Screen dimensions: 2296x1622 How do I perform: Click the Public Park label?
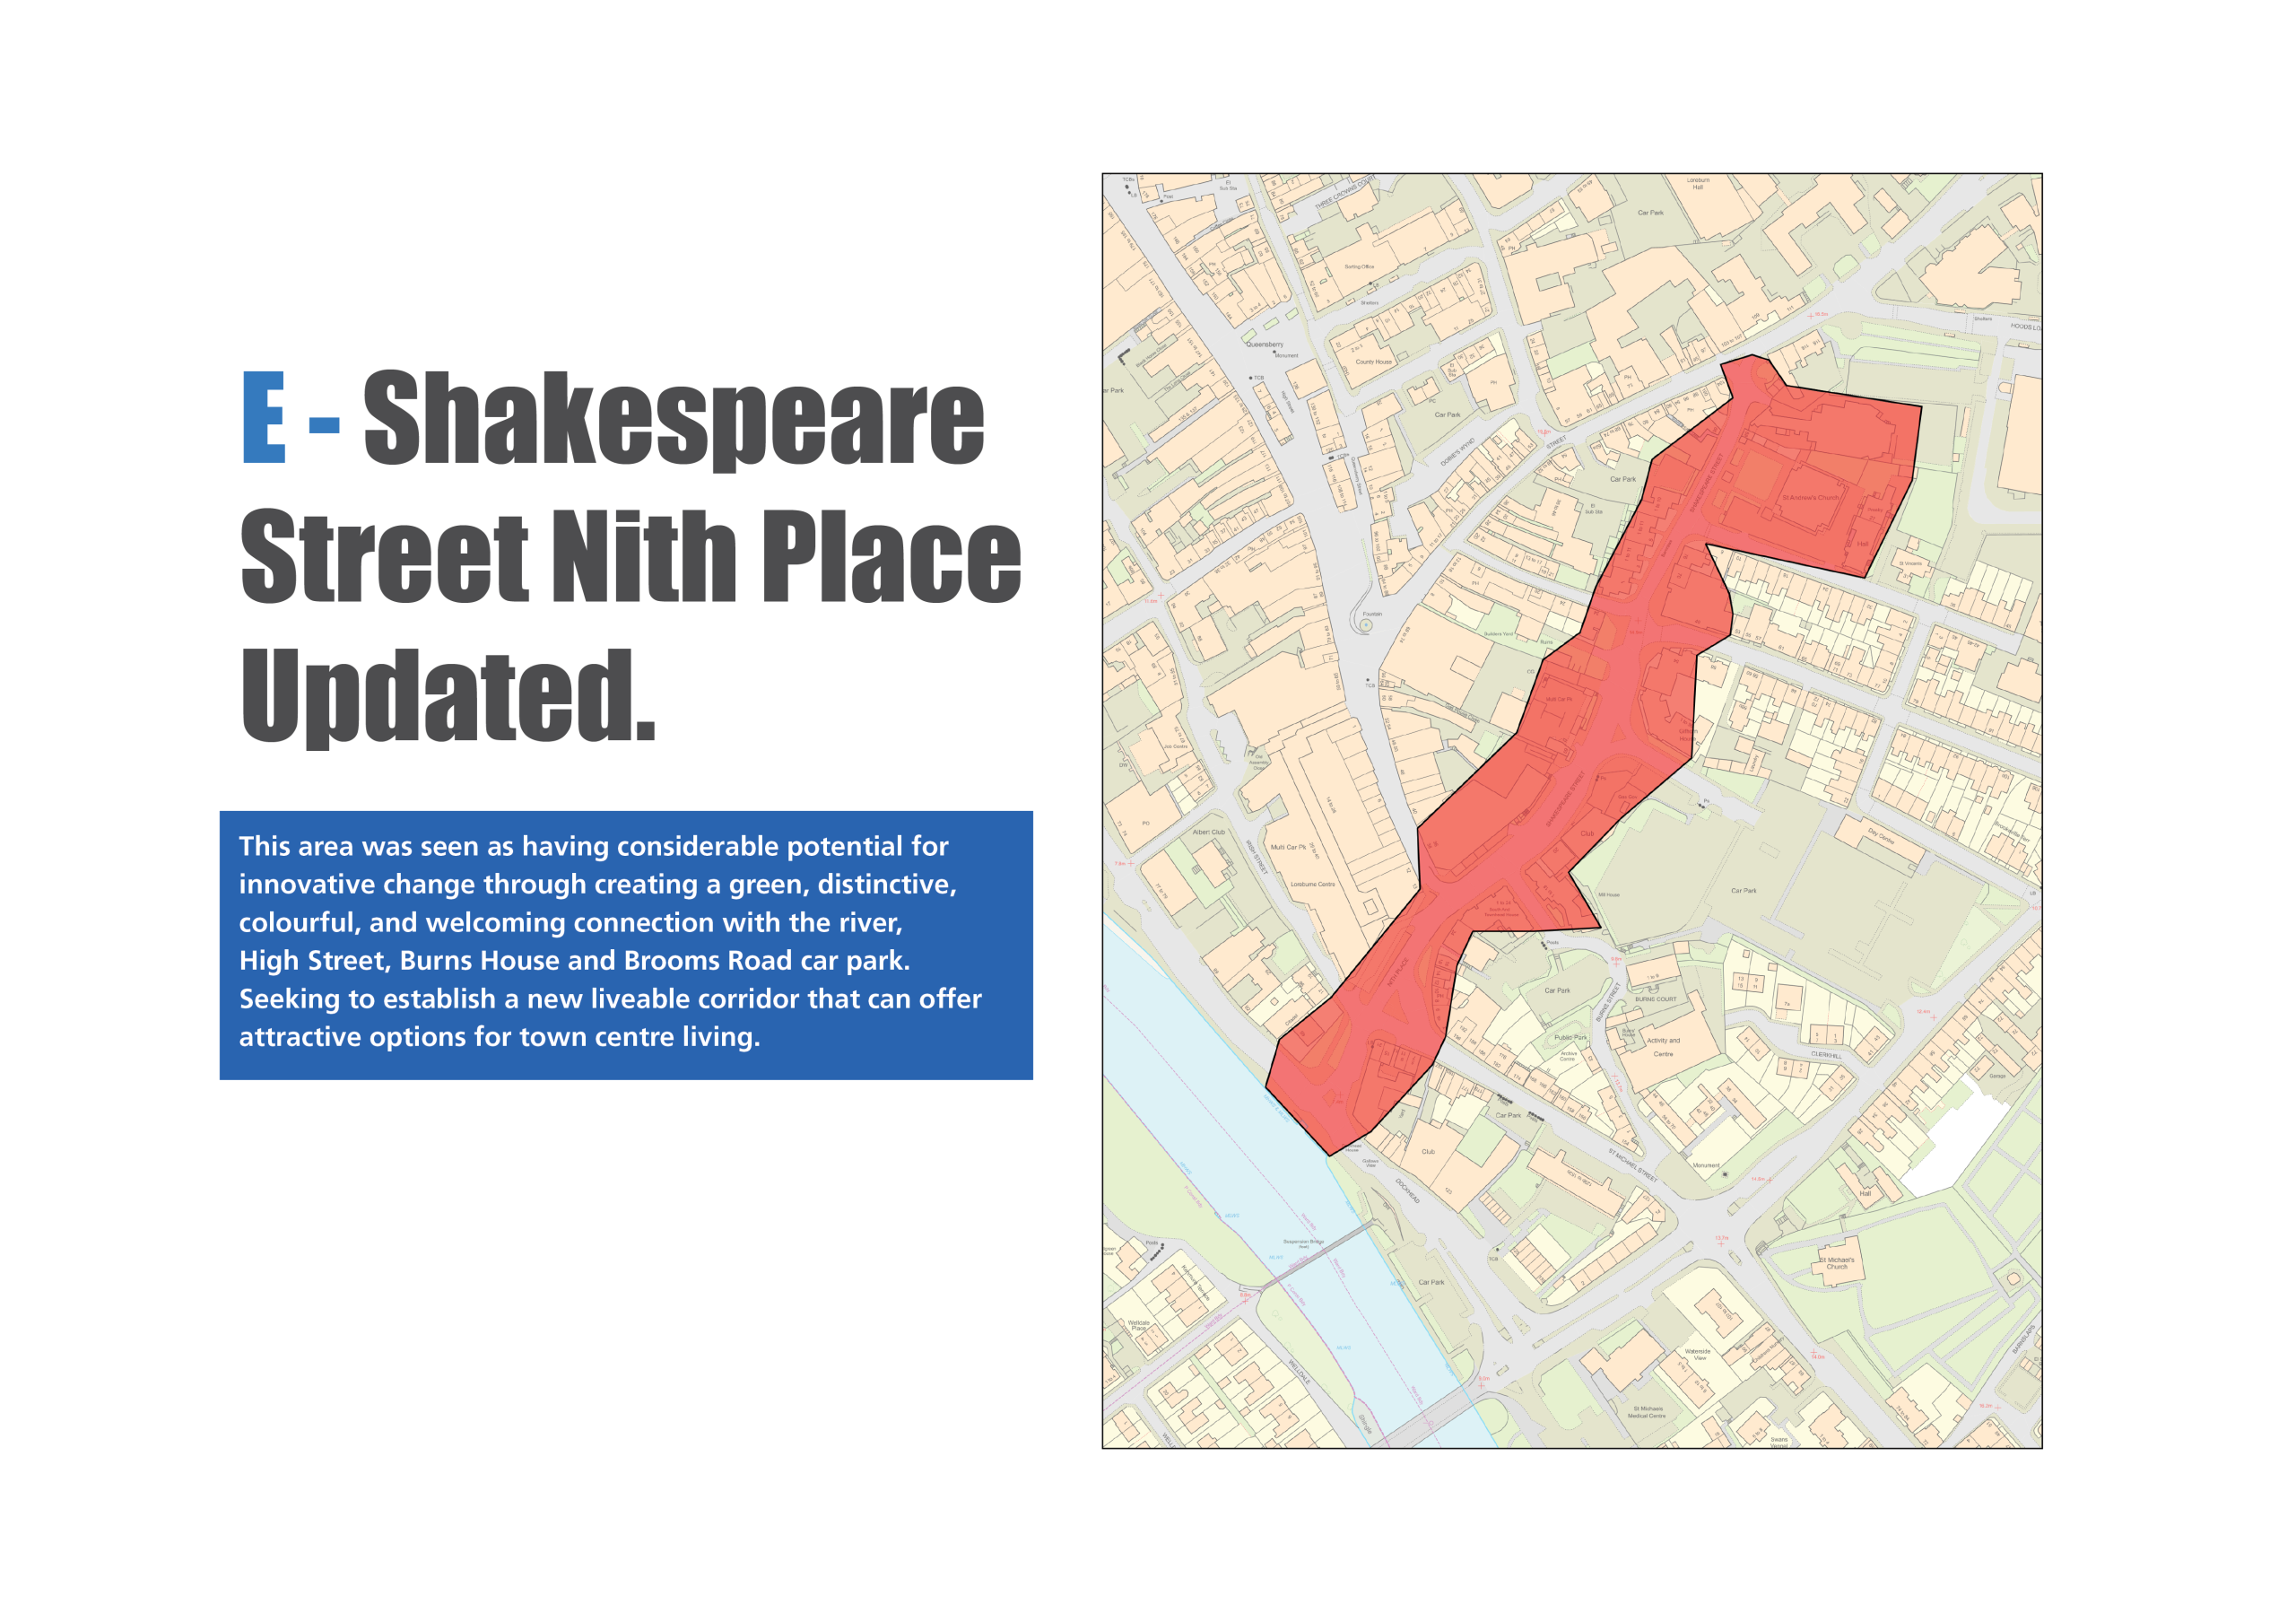(1570, 1037)
